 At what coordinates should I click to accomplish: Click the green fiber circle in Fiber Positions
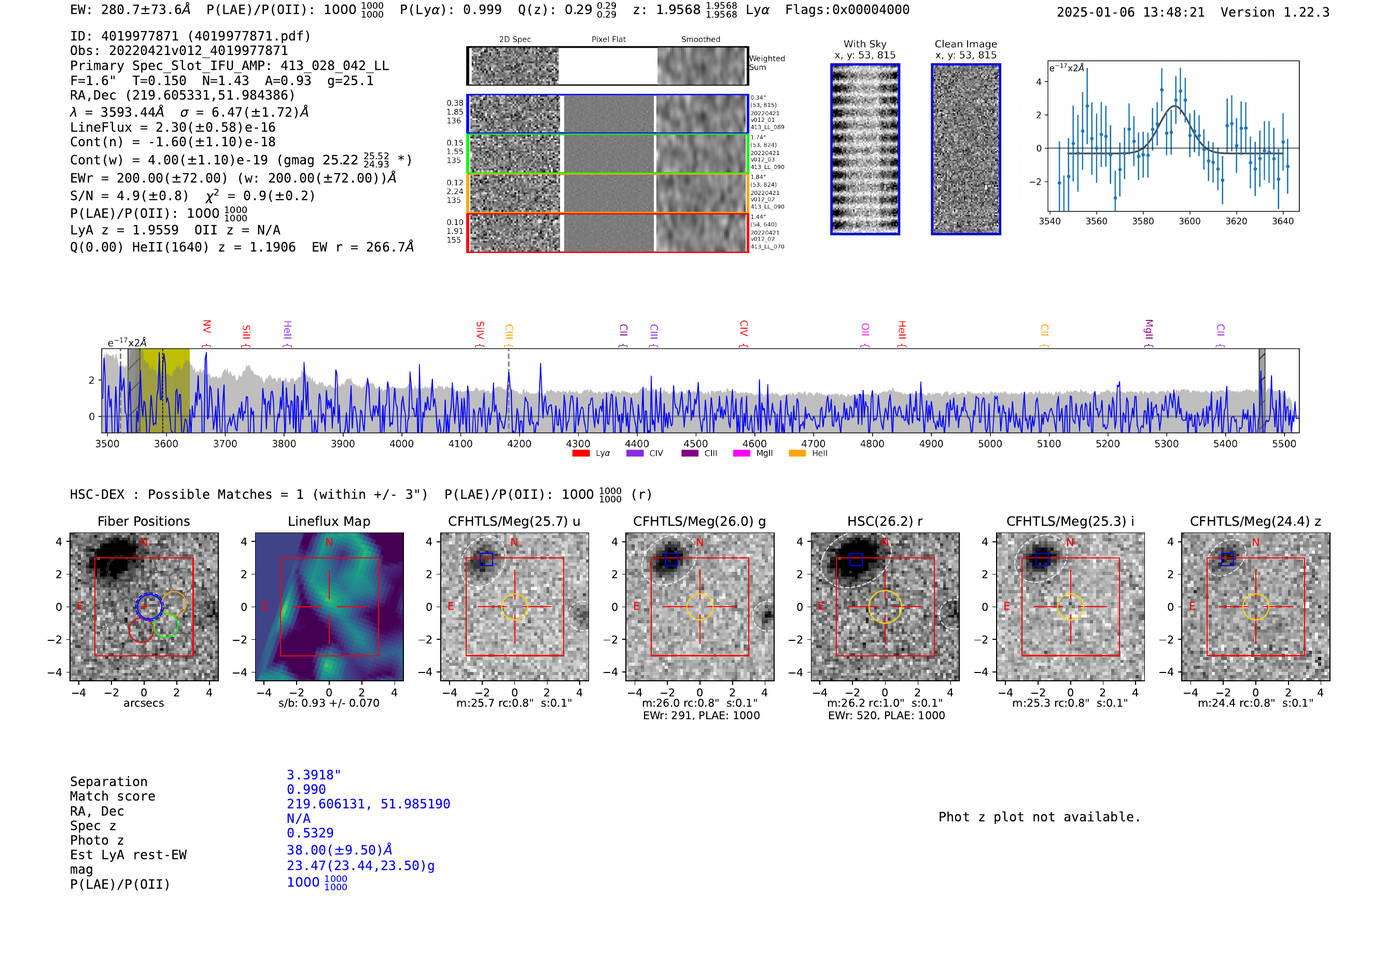[x=166, y=626]
